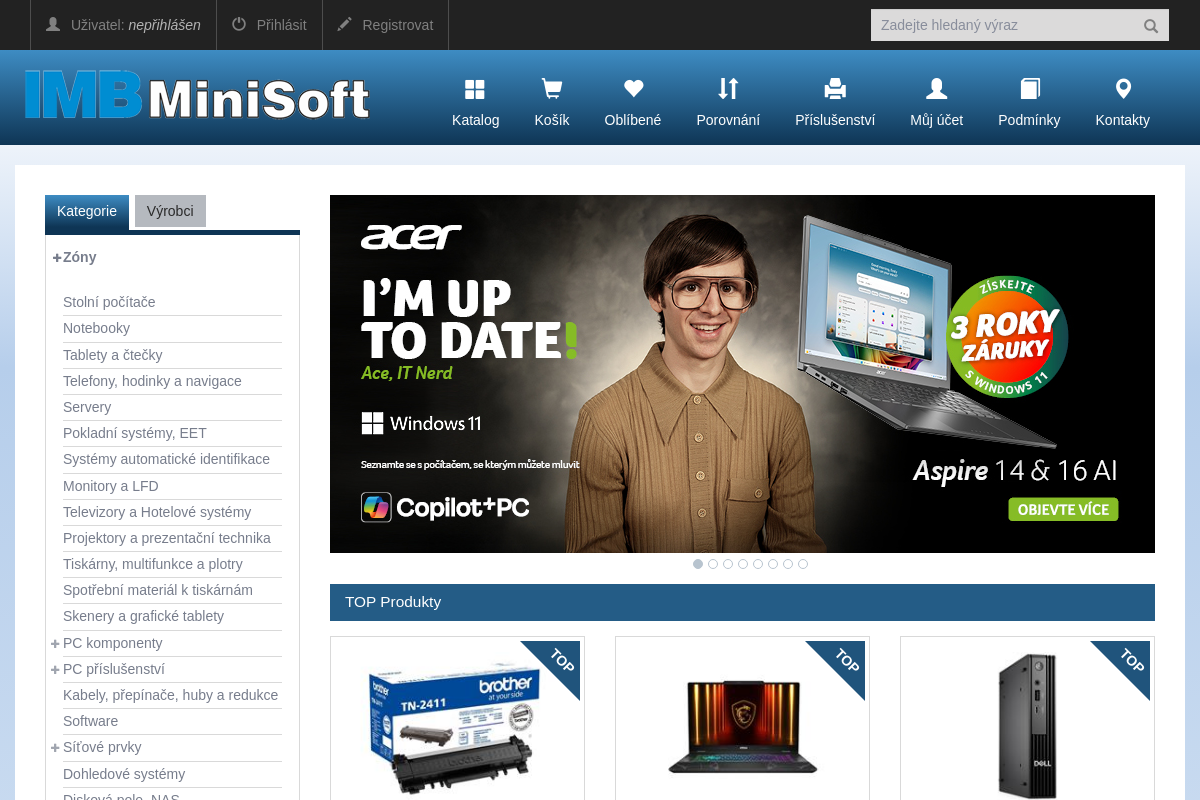Open the Oblíbené heart icon

[x=632, y=89]
